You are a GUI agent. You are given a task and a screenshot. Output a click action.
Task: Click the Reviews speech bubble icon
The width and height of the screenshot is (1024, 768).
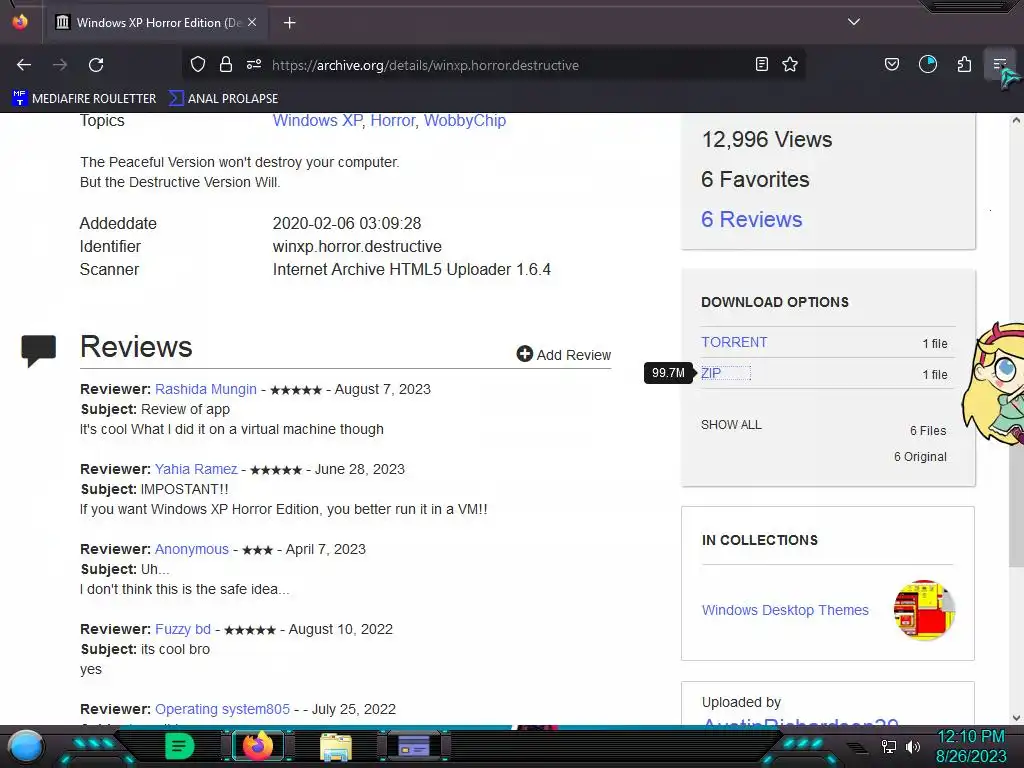39,351
